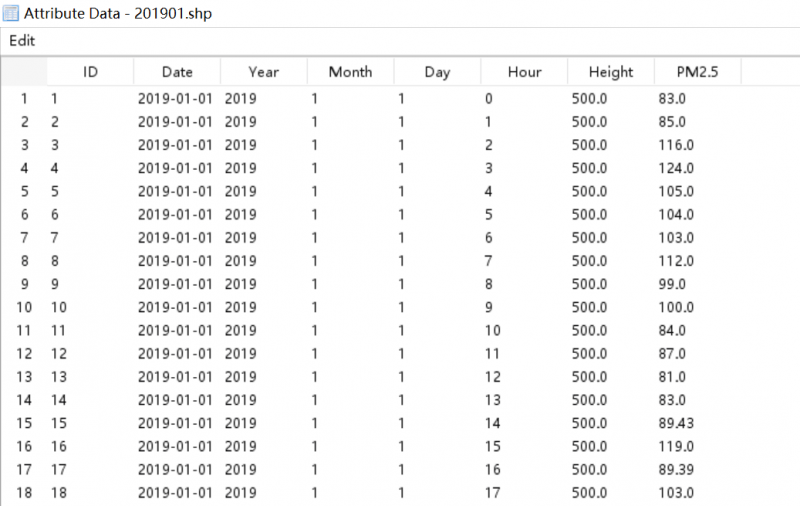Select the Date column header
800x506 pixels.
click(x=177, y=72)
